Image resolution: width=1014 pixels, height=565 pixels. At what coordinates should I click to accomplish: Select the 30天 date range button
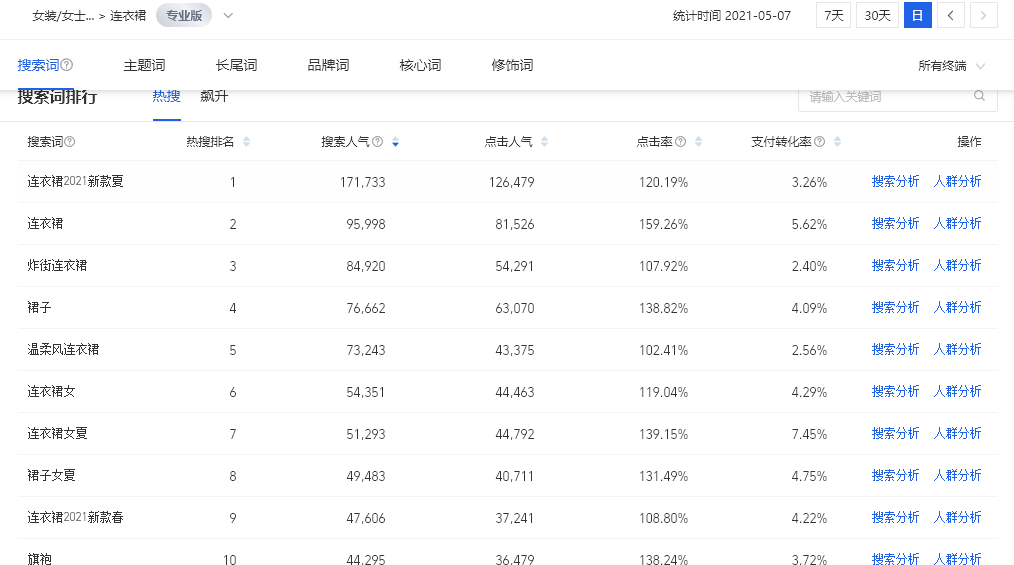[878, 16]
